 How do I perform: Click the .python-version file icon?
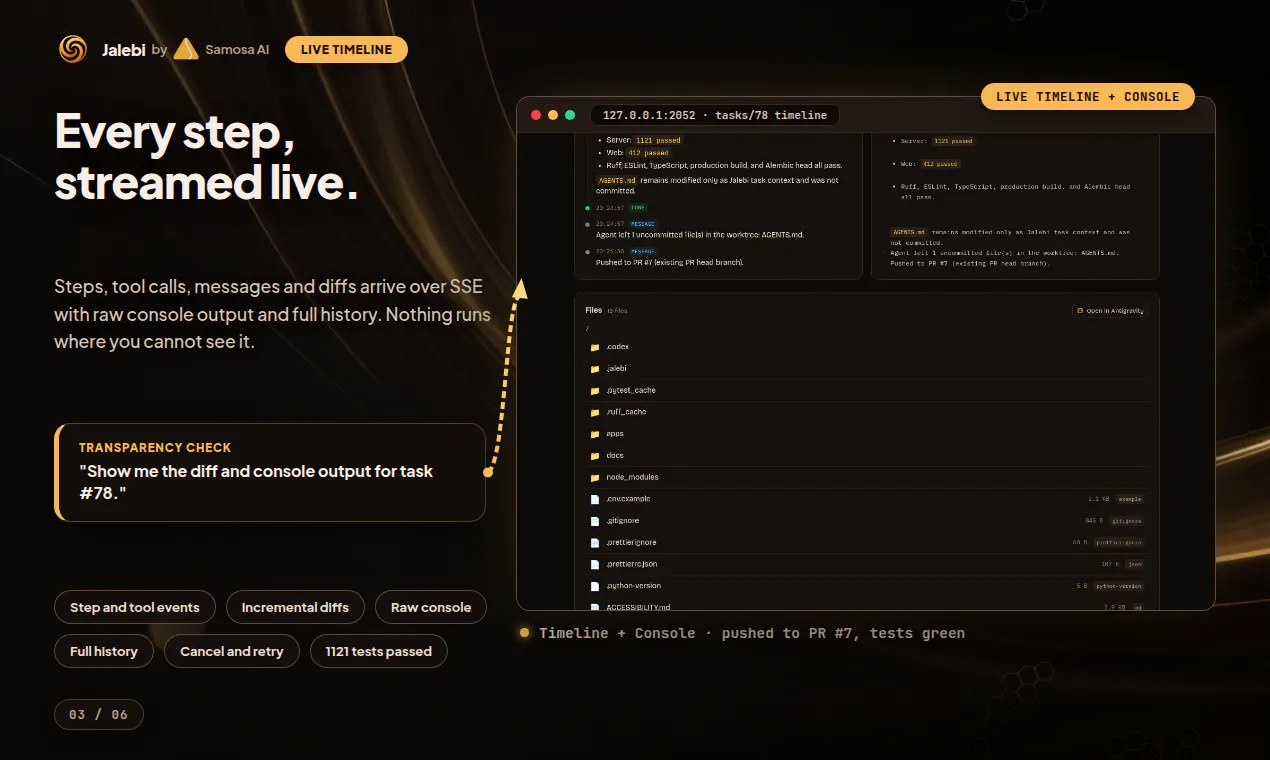click(595, 586)
